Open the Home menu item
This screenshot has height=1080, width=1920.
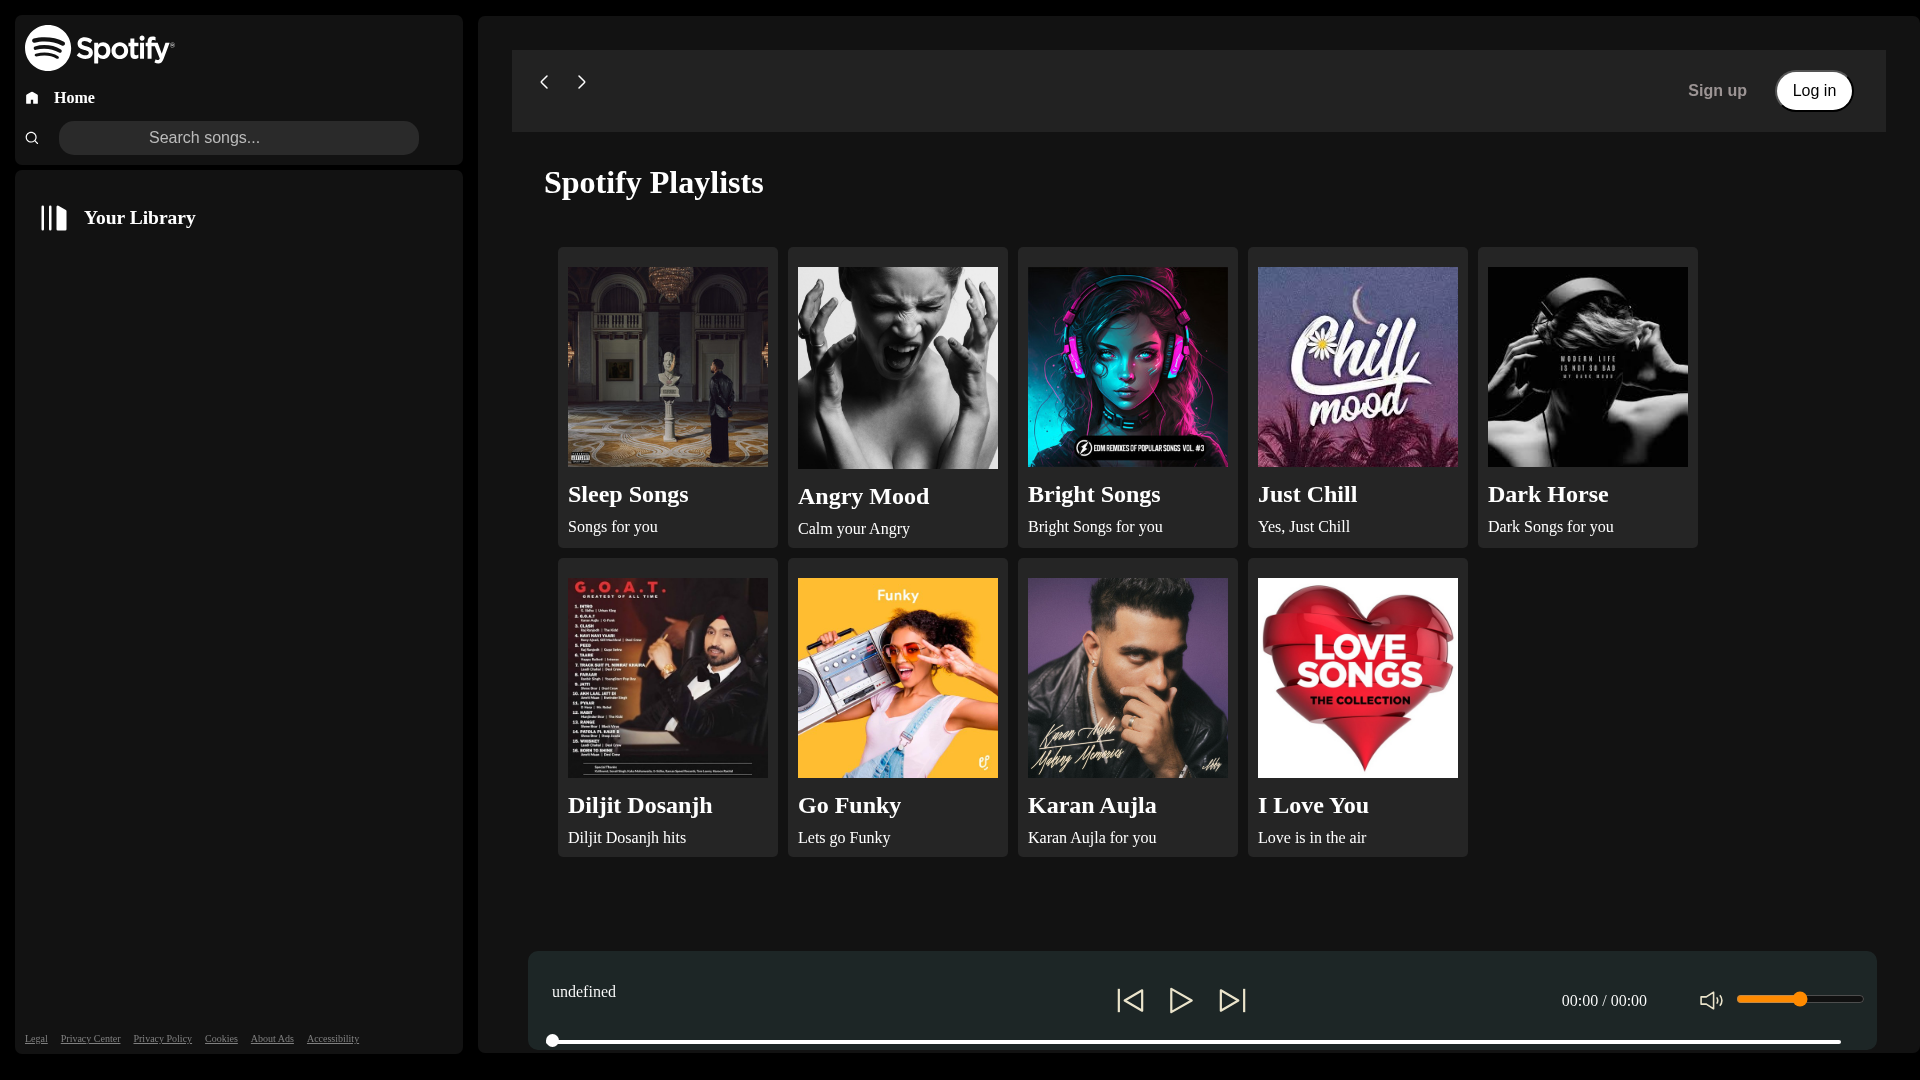click(74, 98)
